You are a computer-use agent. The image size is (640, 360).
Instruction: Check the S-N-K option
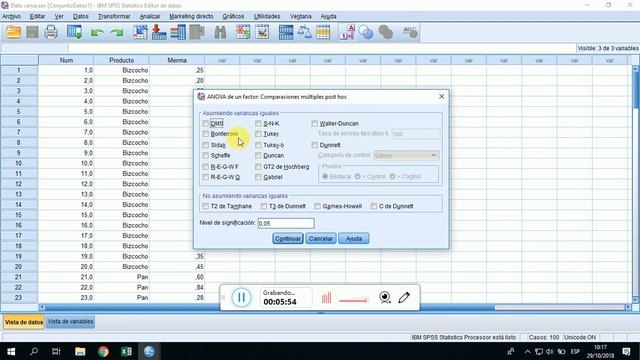(x=258, y=123)
